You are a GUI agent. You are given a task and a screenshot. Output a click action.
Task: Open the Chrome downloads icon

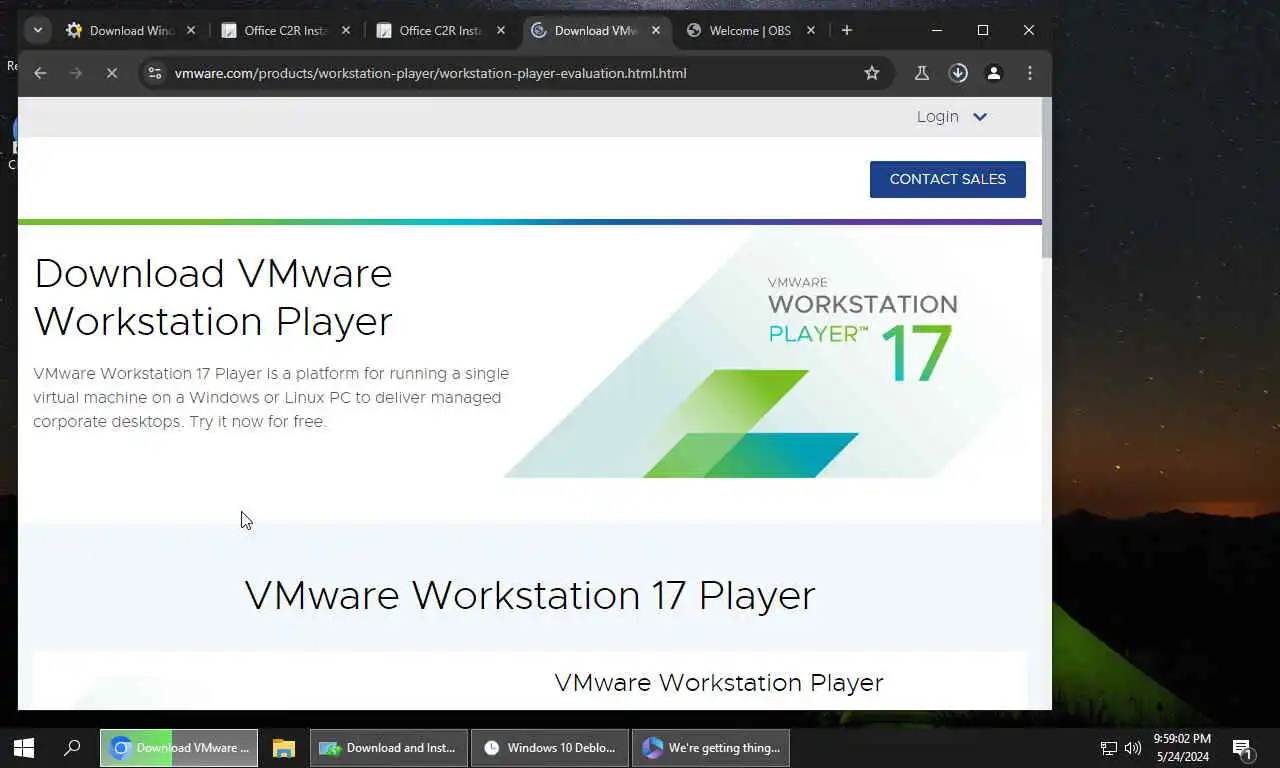(958, 73)
